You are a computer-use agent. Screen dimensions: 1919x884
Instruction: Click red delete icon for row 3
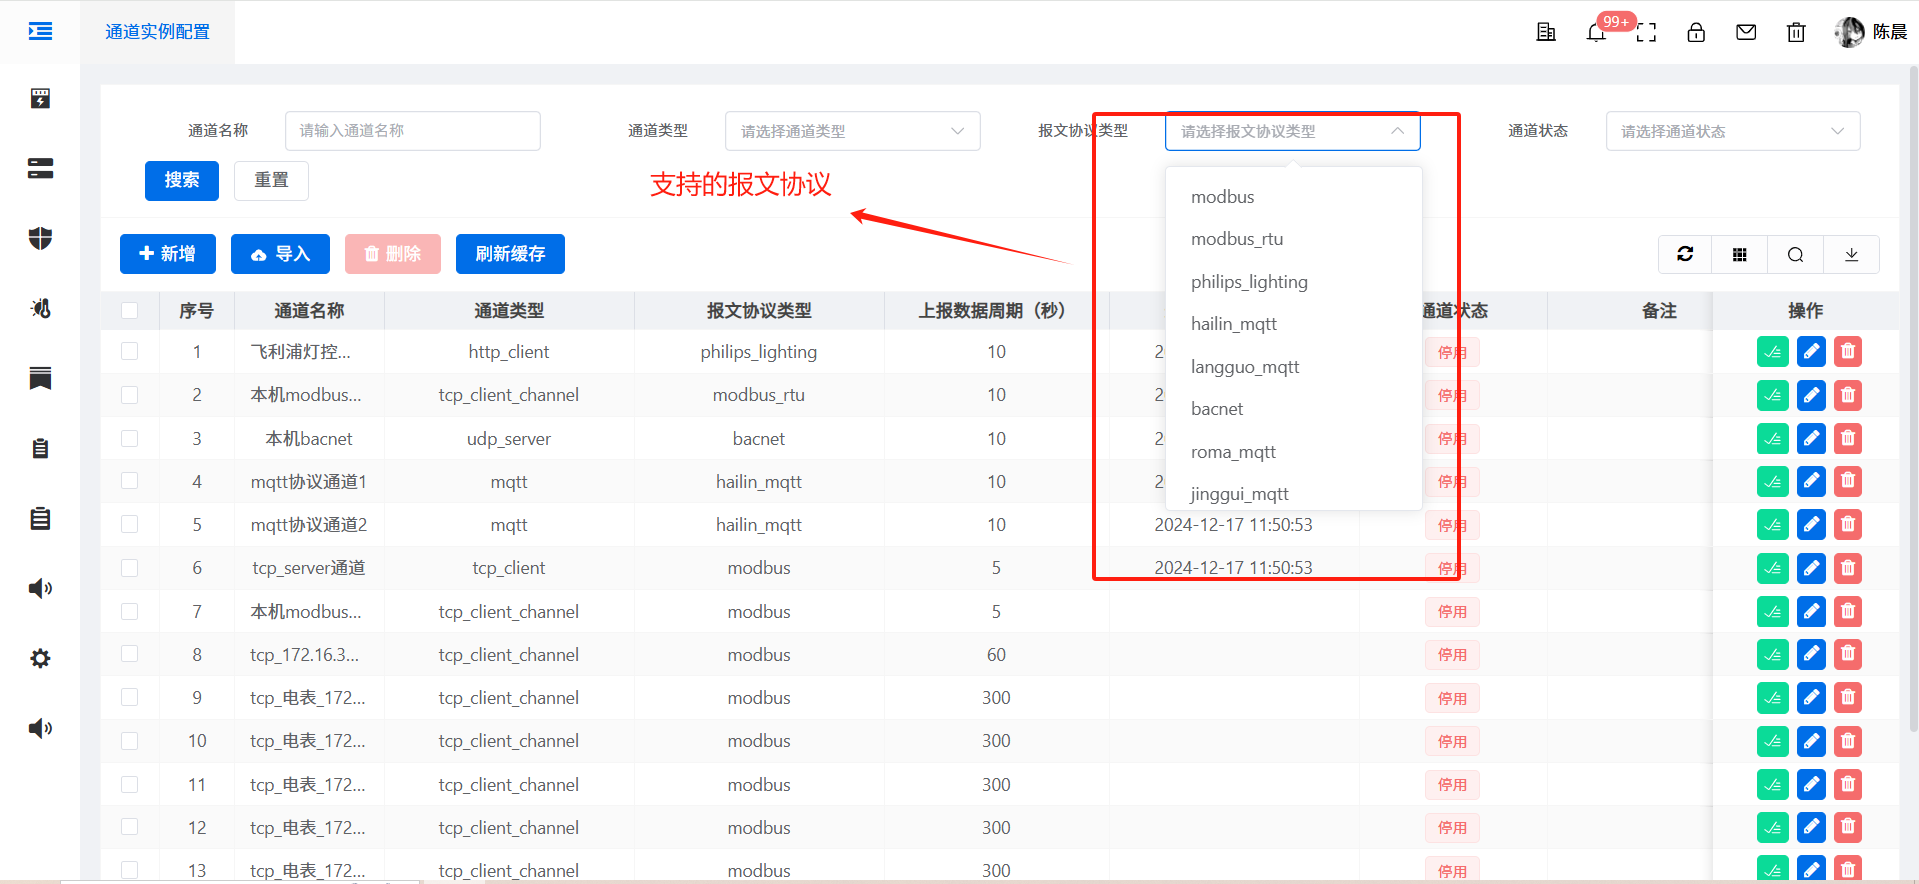point(1848,438)
